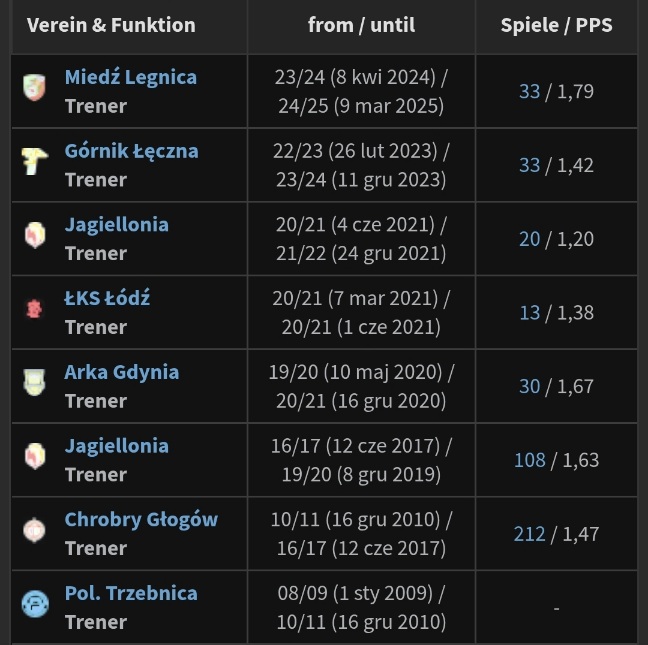
Task: View the 108 matches for Jagiellonia
Action: (x=529, y=460)
